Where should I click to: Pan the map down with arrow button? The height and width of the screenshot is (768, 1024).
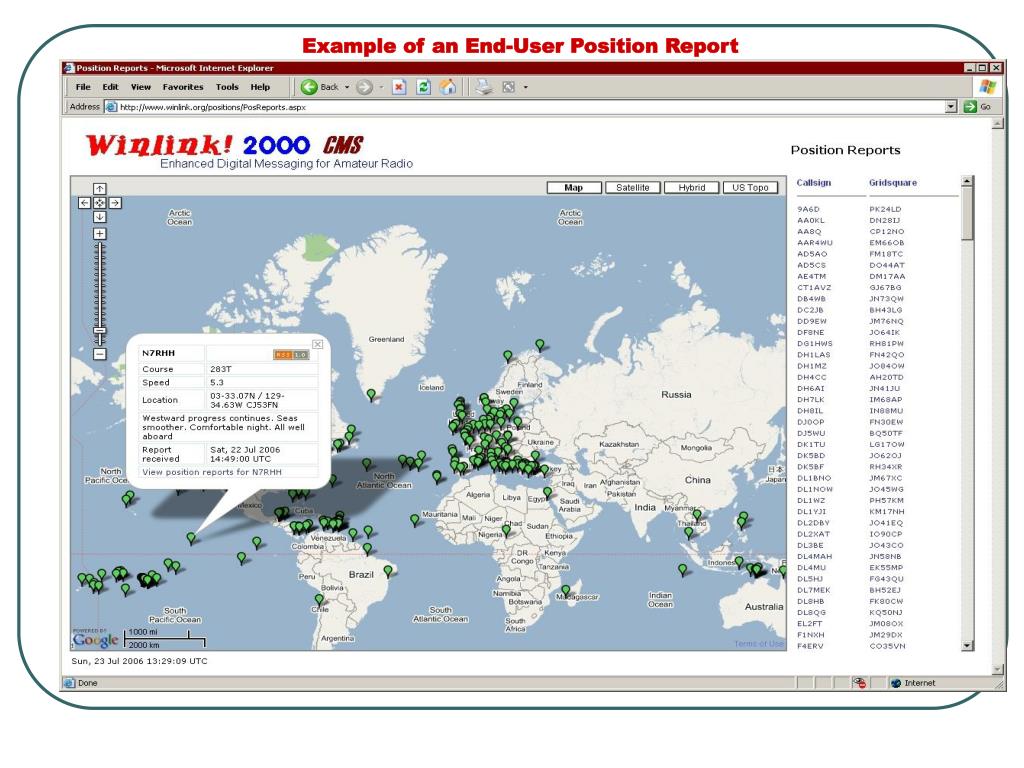point(99,217)
